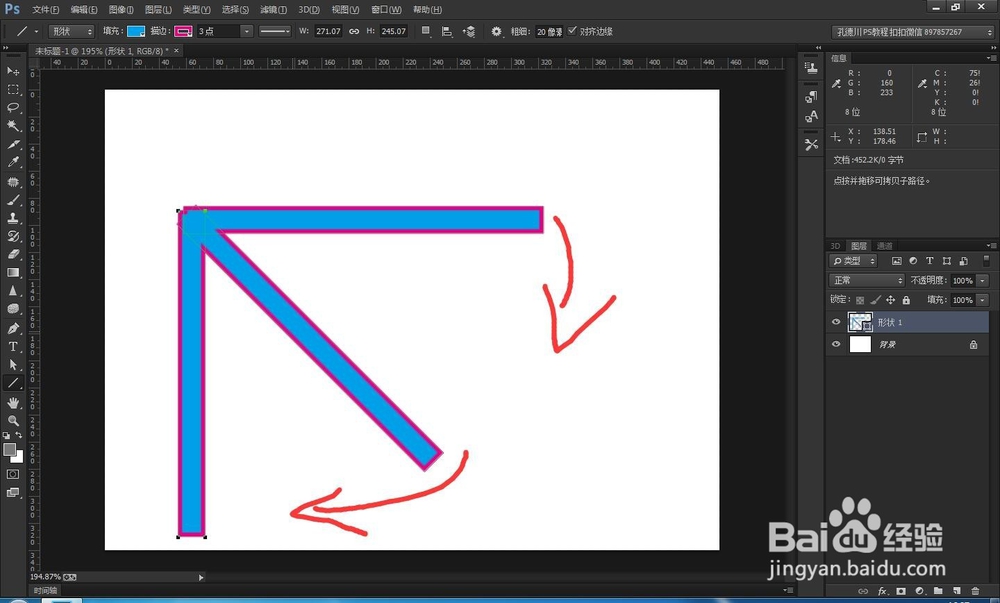Image resolution: width=1000 pixels, height=603 pixels.
Task: Select the Pen tool
Action: [13, 328]
